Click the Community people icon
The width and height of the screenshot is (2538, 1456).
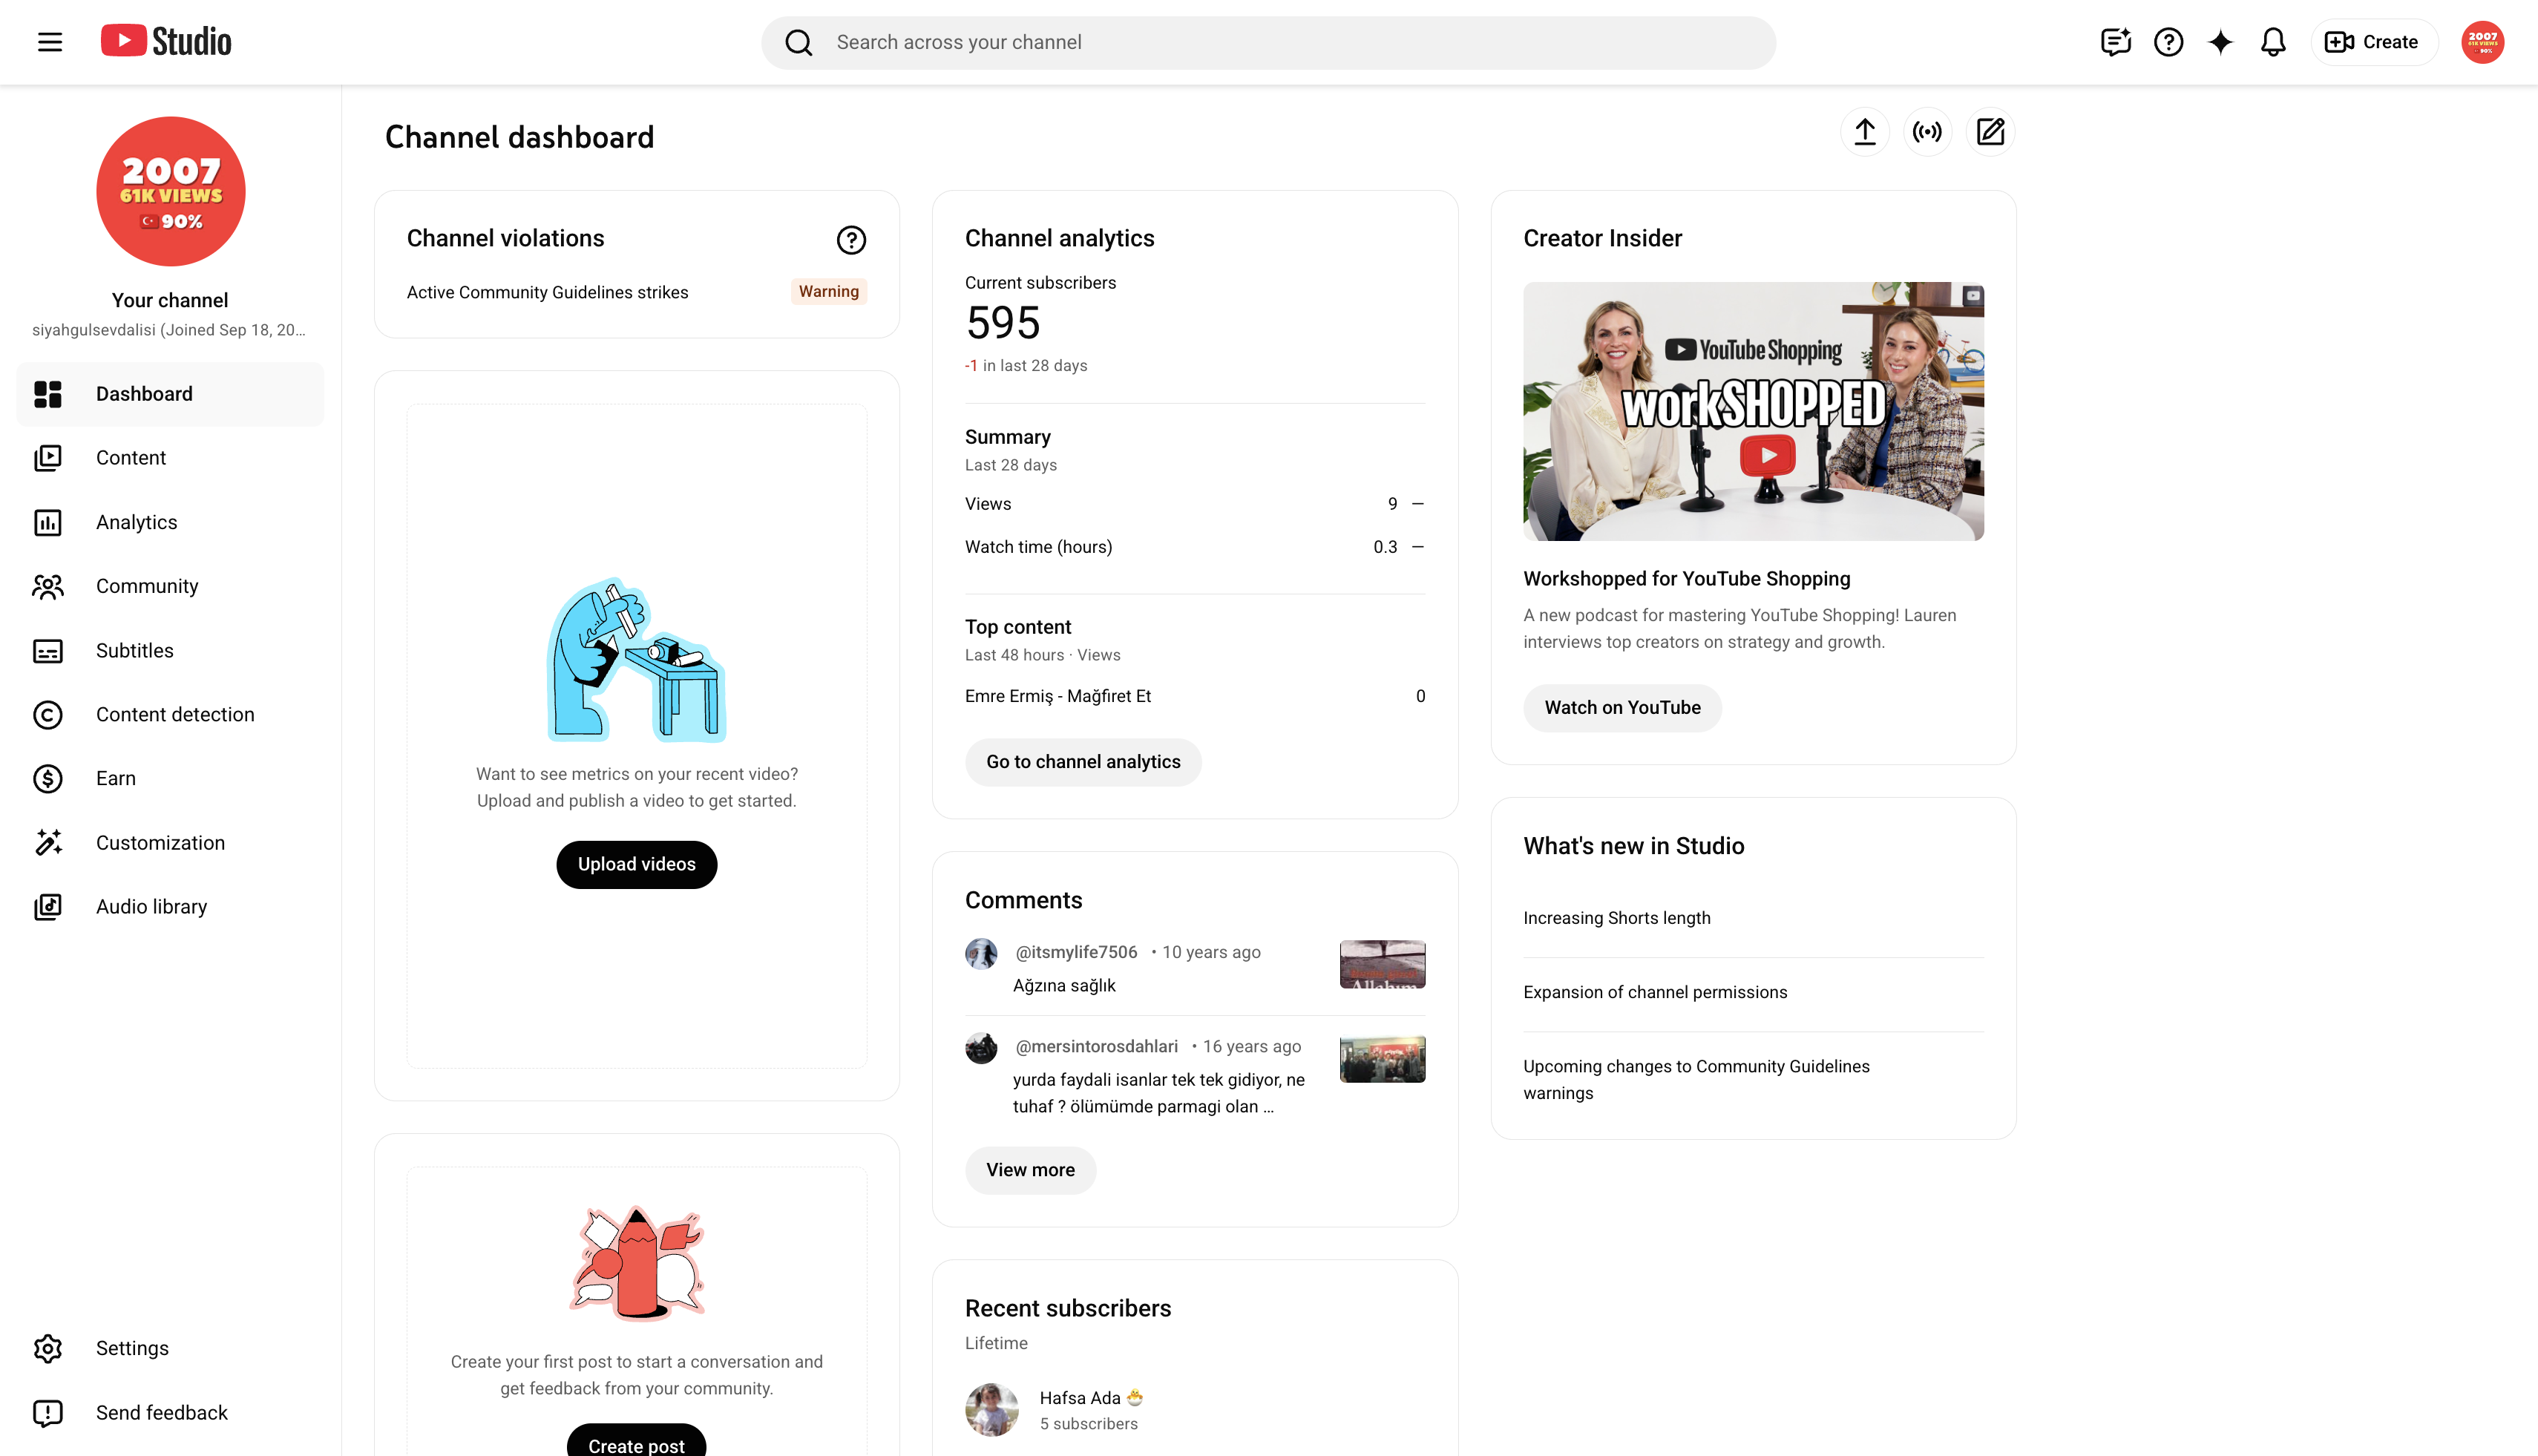[48, 586]
